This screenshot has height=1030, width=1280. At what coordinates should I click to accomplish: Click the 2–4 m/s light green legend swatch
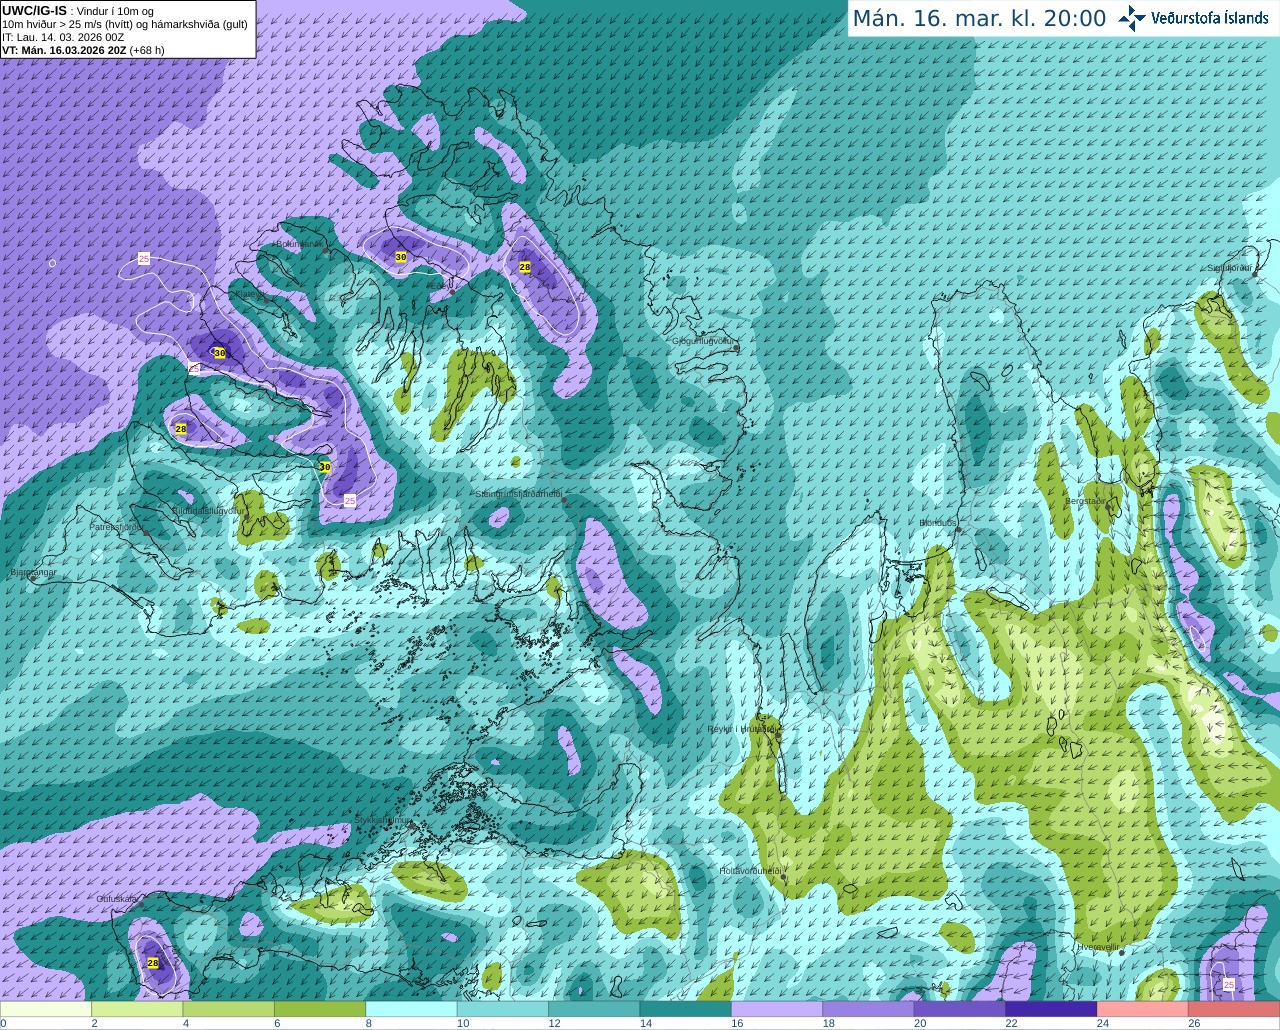pyautogui.click(x=137, y=1009)
